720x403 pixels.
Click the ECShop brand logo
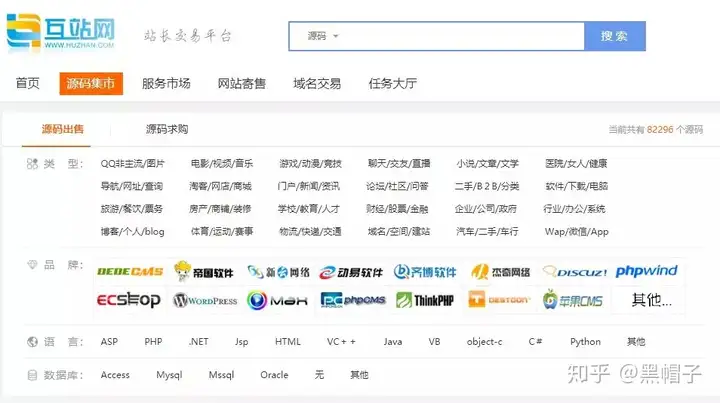coord(129,300)
